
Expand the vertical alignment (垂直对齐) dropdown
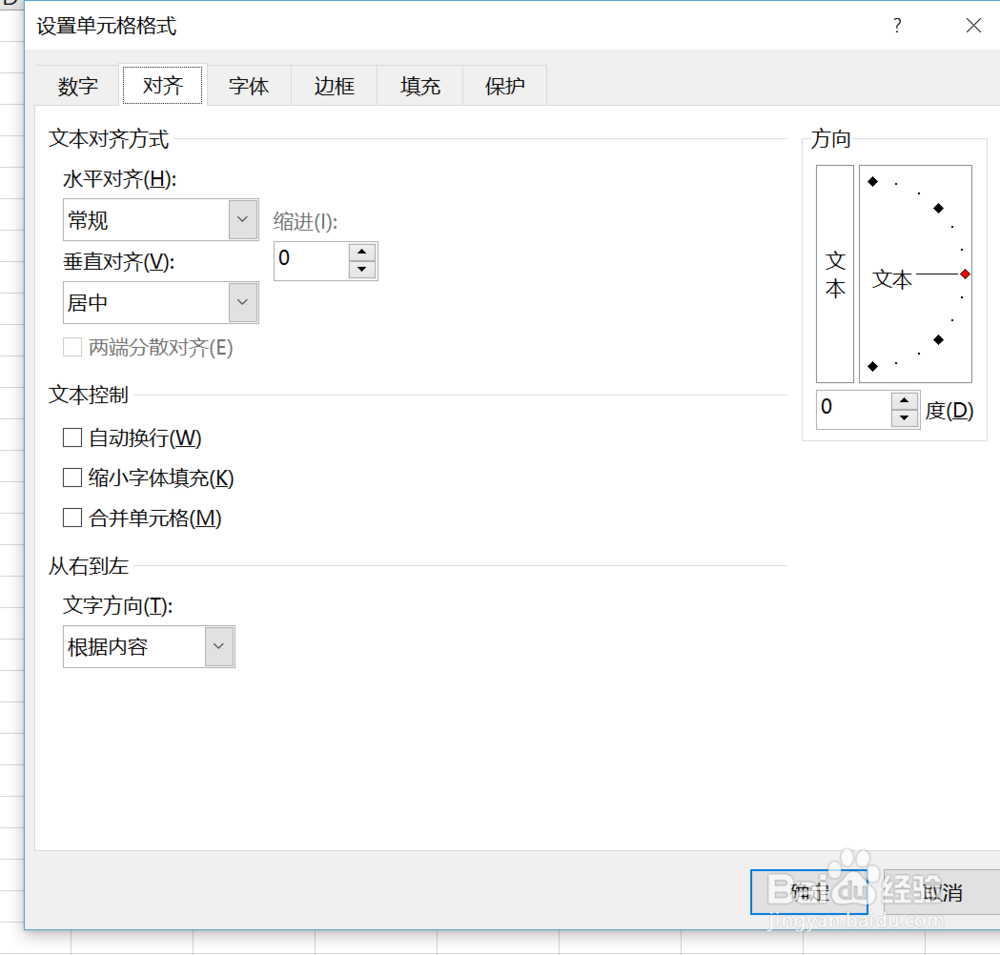click(243, 302)
